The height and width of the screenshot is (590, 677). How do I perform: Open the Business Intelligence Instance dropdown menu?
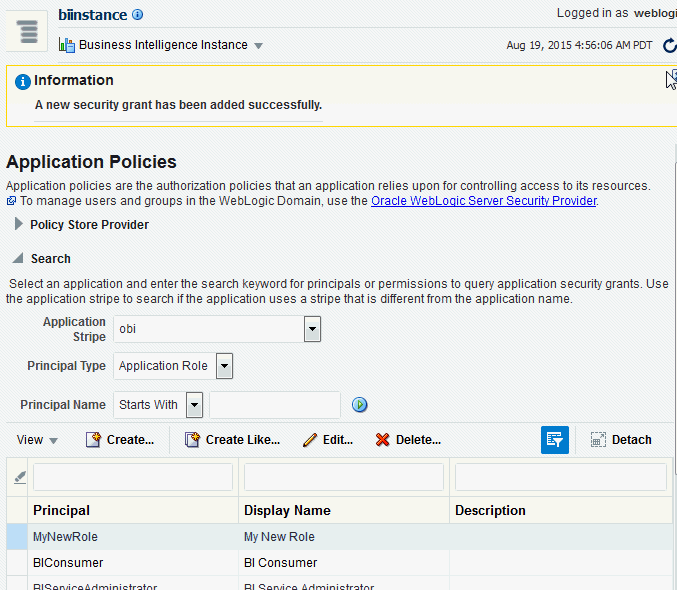coord(258,45)
